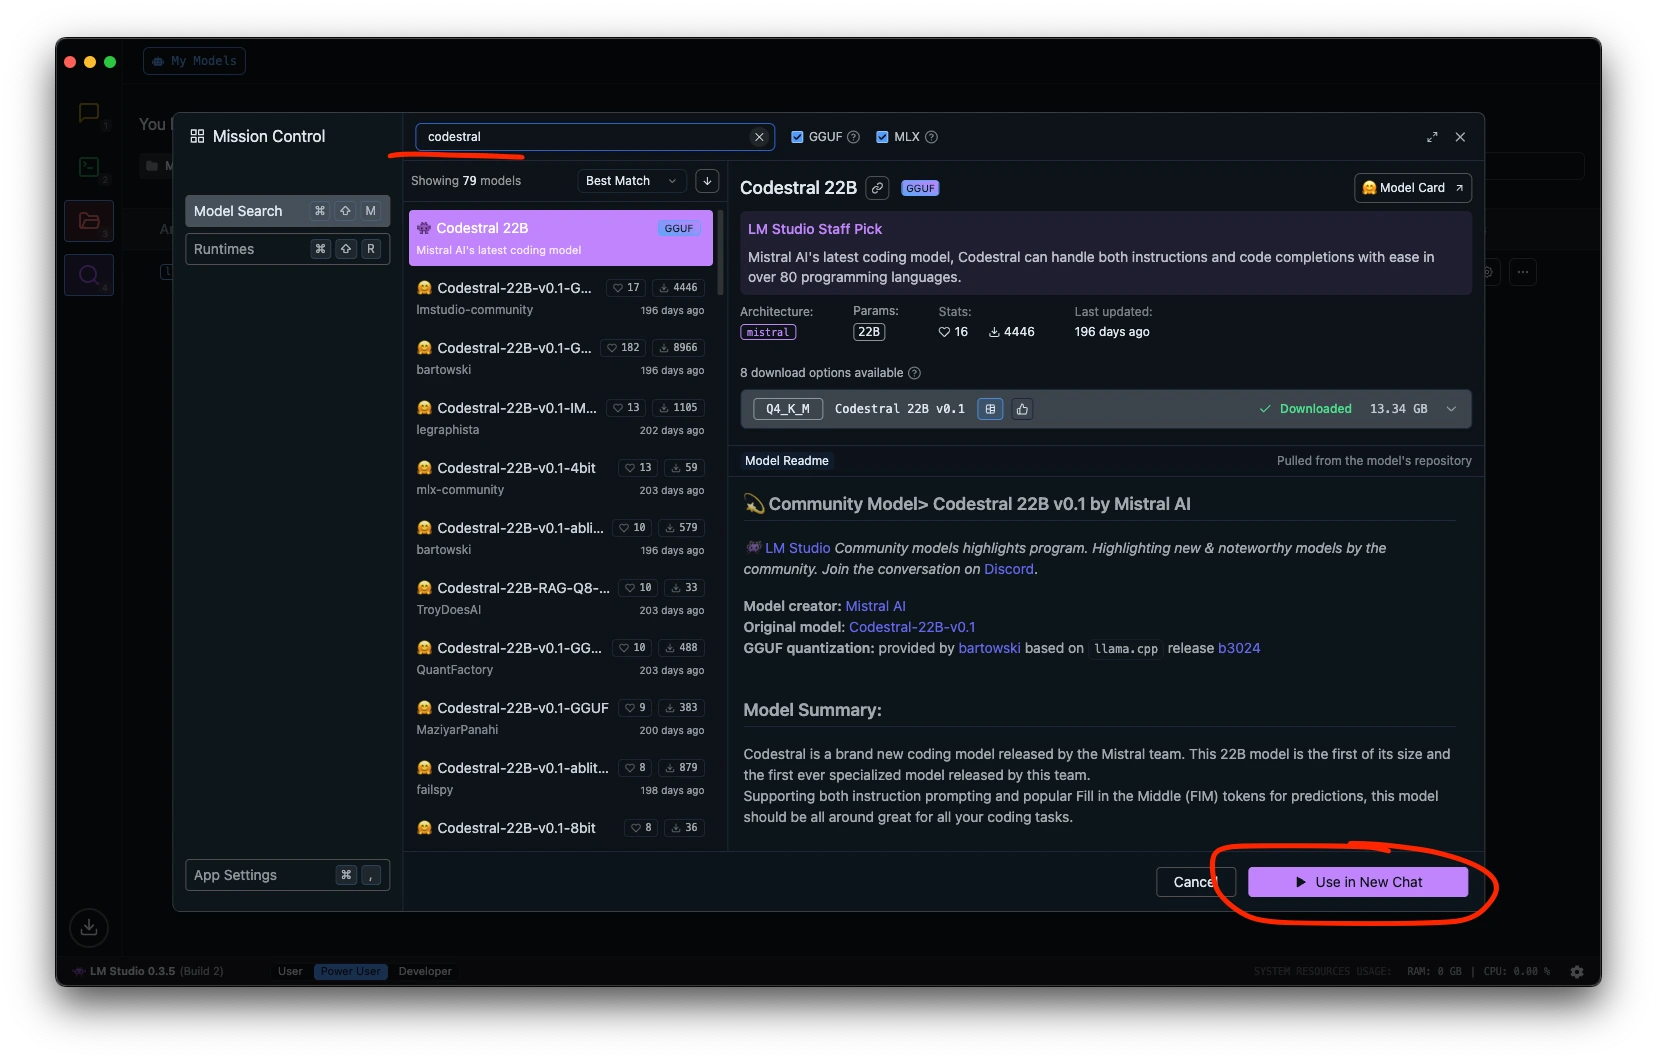Toggle sort direction arrow next to Best Match
The height and width of the screenshot is (1060, 1657).
[707, 181]
